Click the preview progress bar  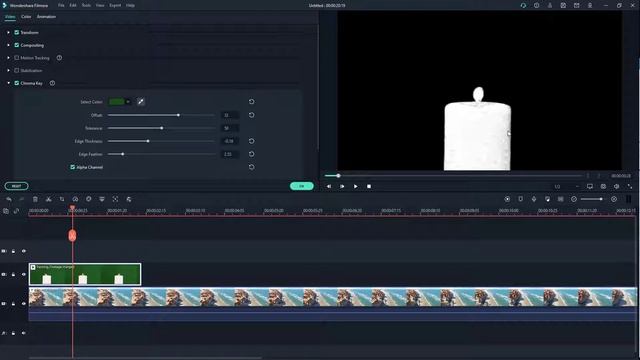tap(453, 176)
